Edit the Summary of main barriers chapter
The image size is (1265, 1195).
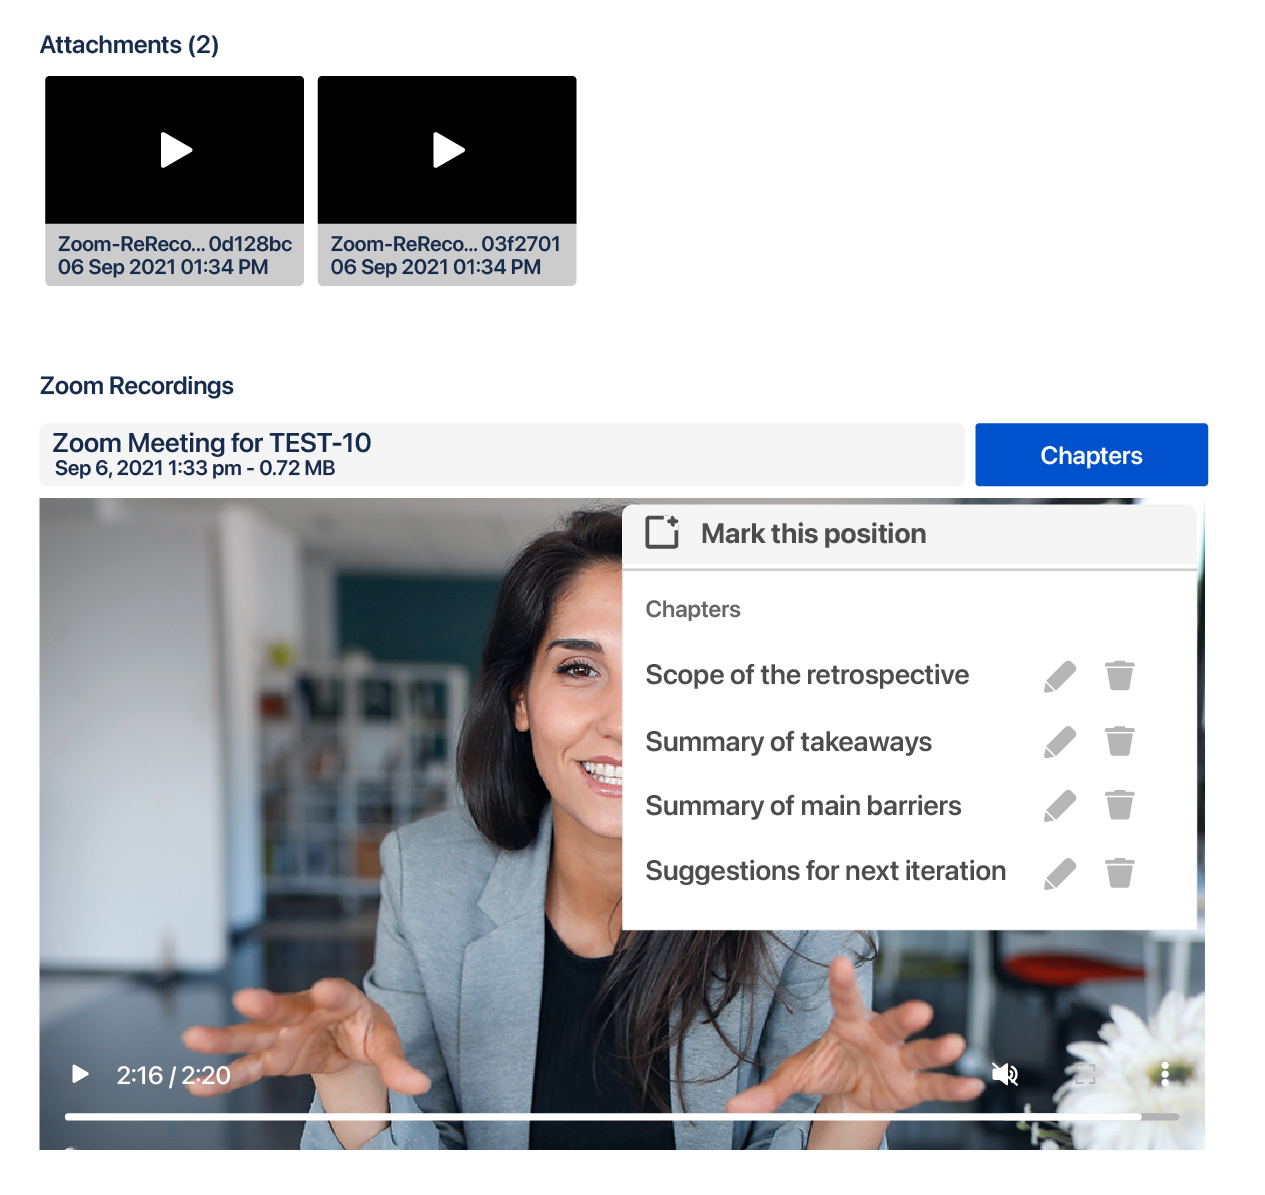(x=1060, y=806)
